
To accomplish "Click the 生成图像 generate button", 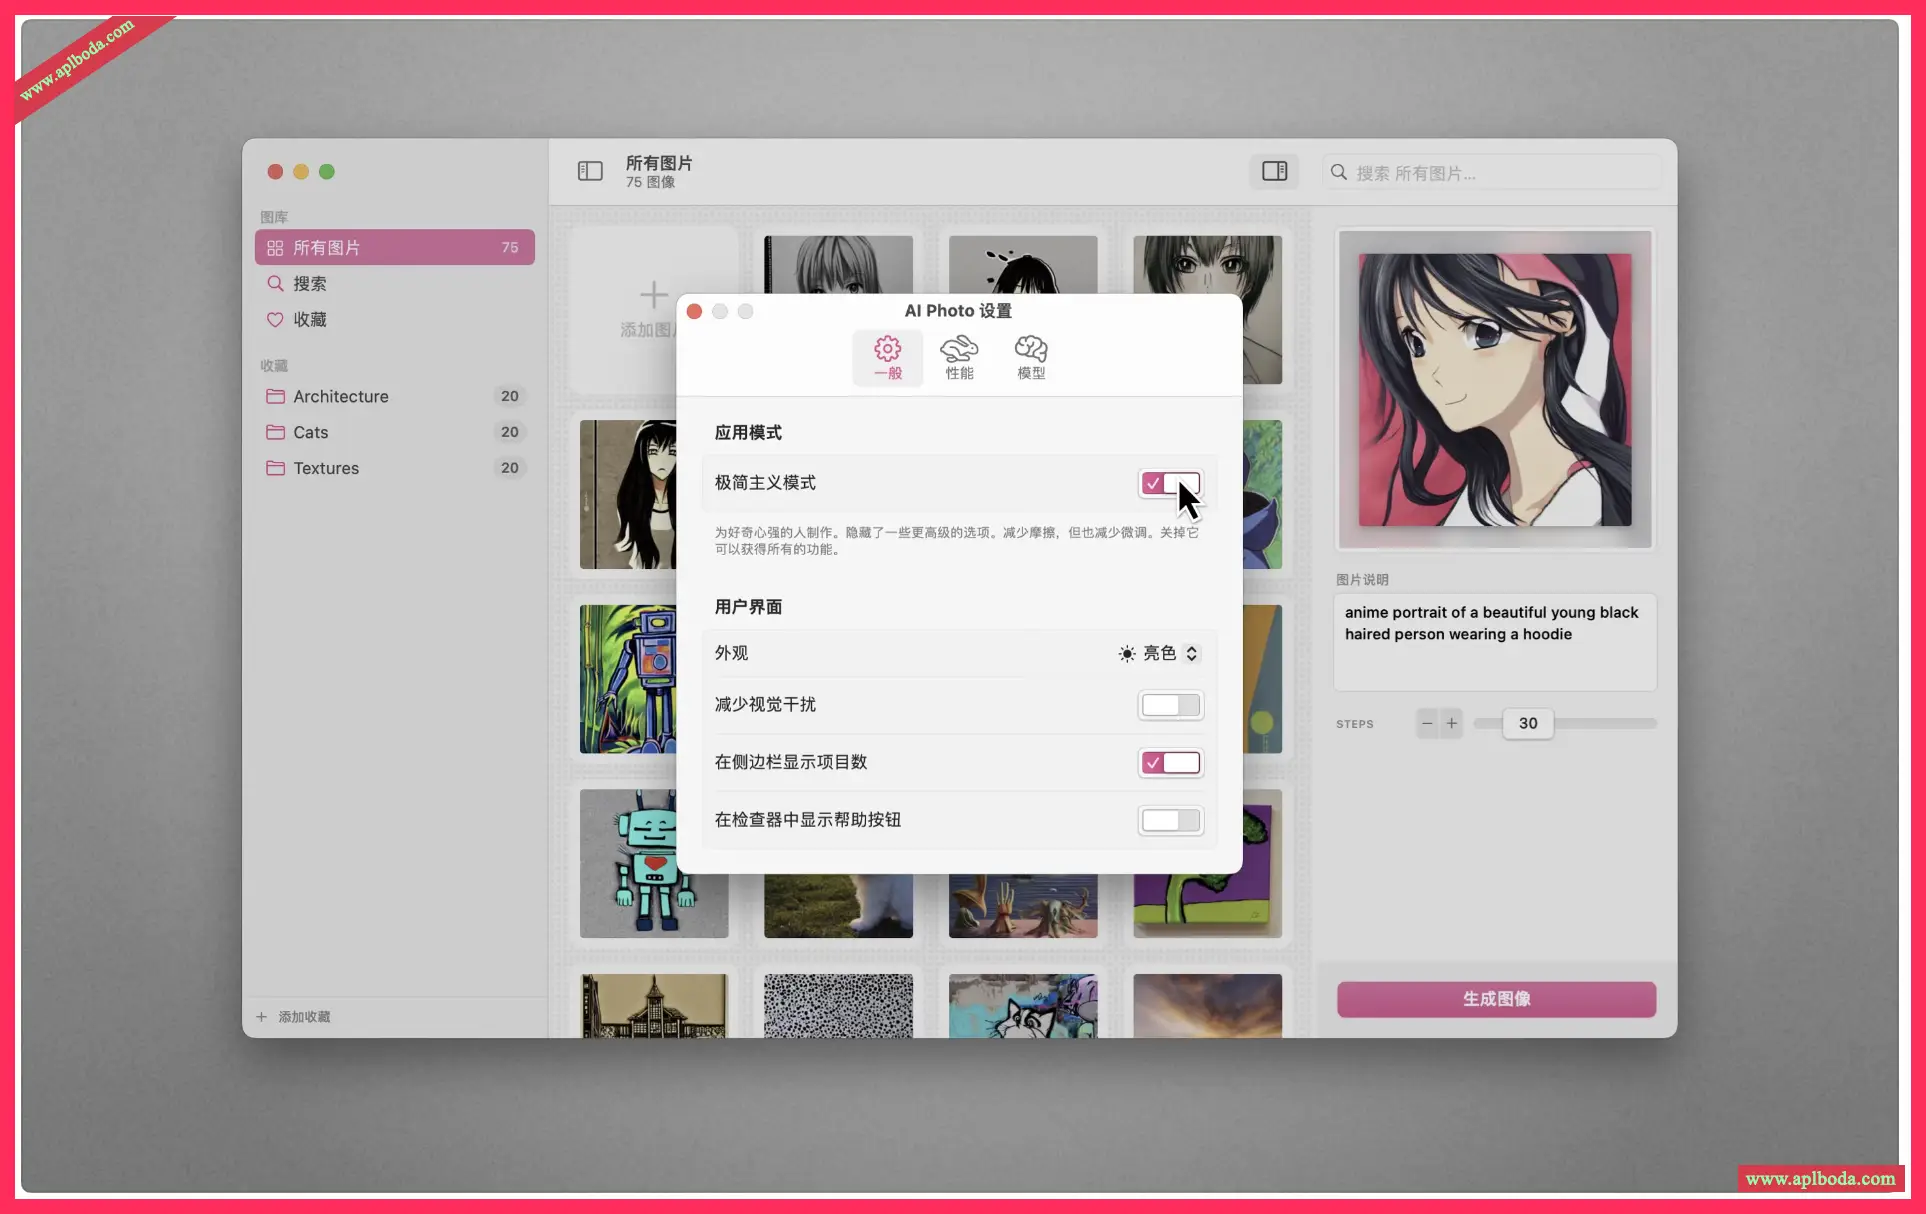I will [x=1495, y=998].
